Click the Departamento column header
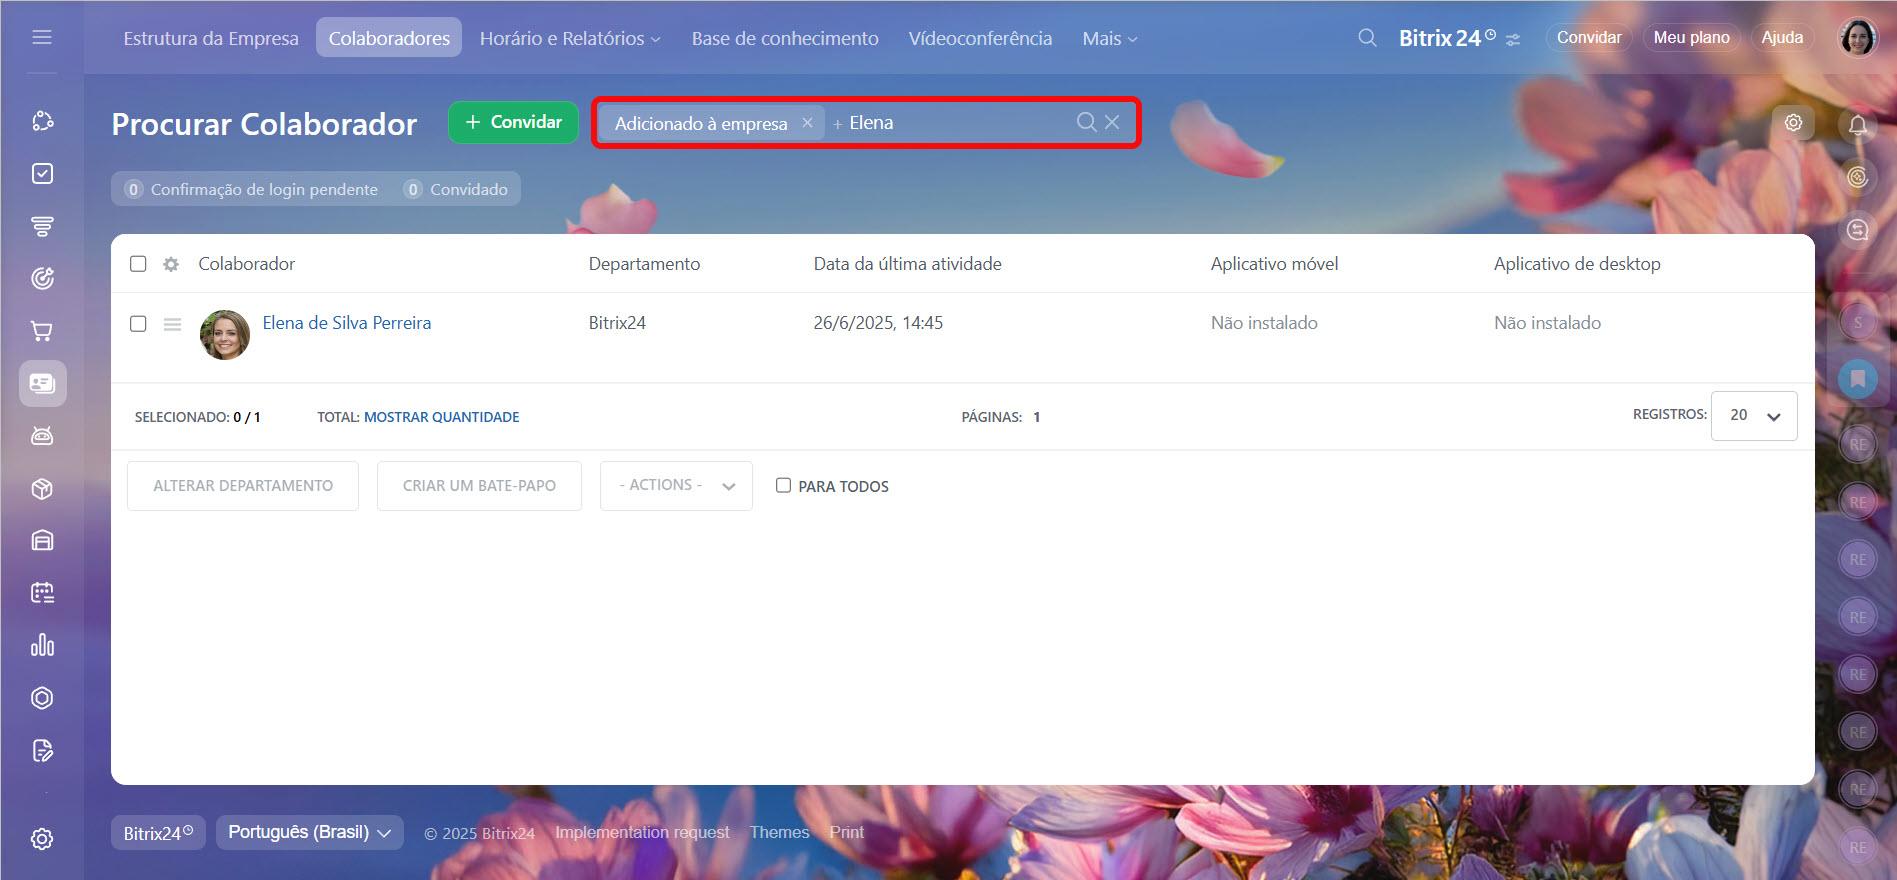The height and width of the screenshot is (880, 1897). [x=644, y=264]
